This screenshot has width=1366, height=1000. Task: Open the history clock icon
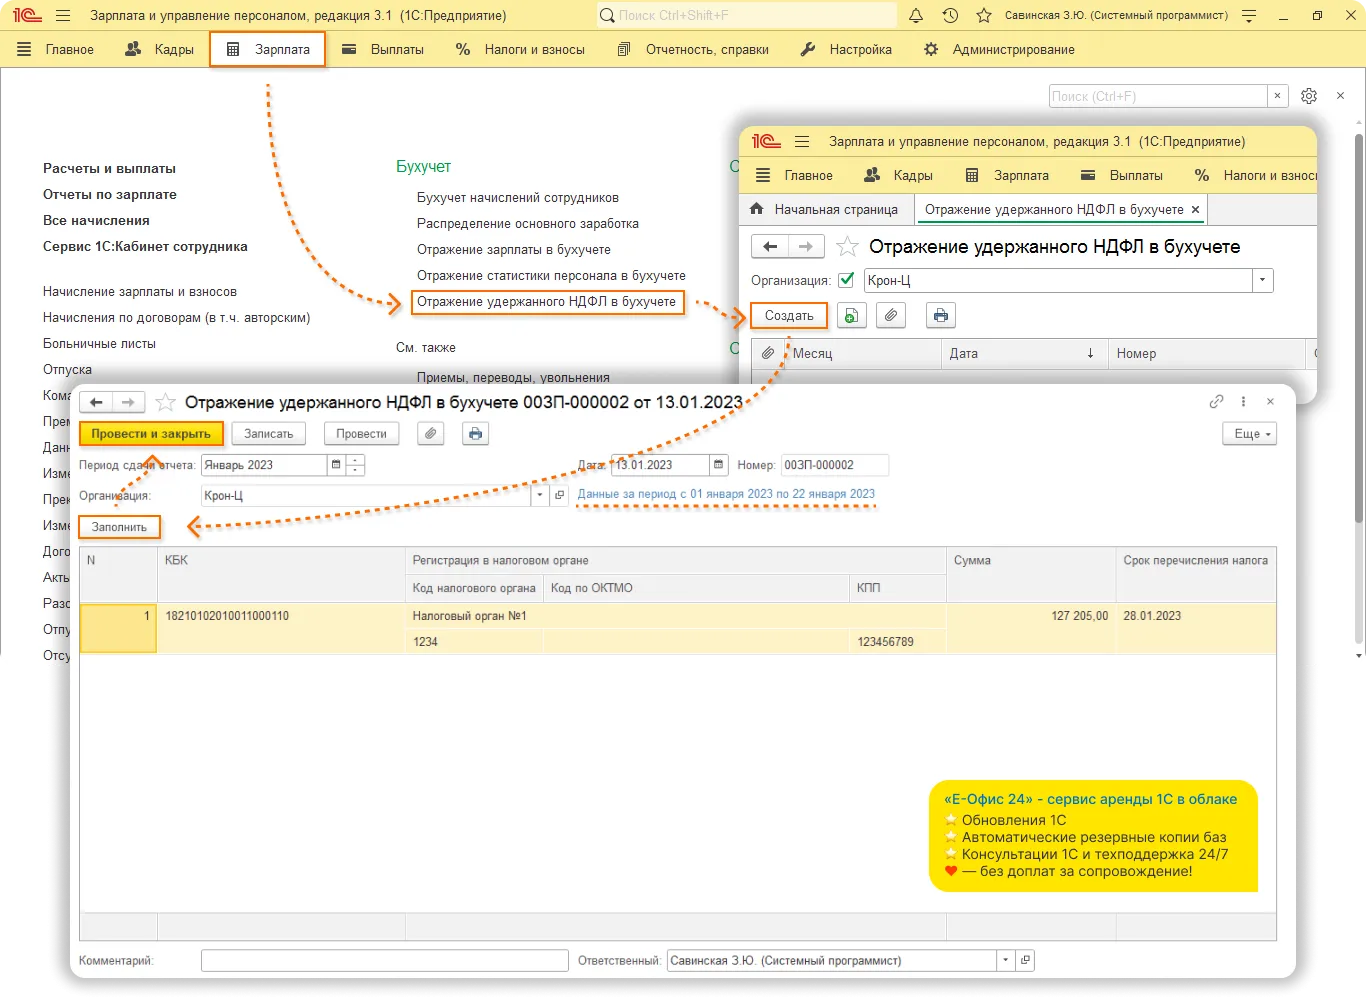[950, 16]
